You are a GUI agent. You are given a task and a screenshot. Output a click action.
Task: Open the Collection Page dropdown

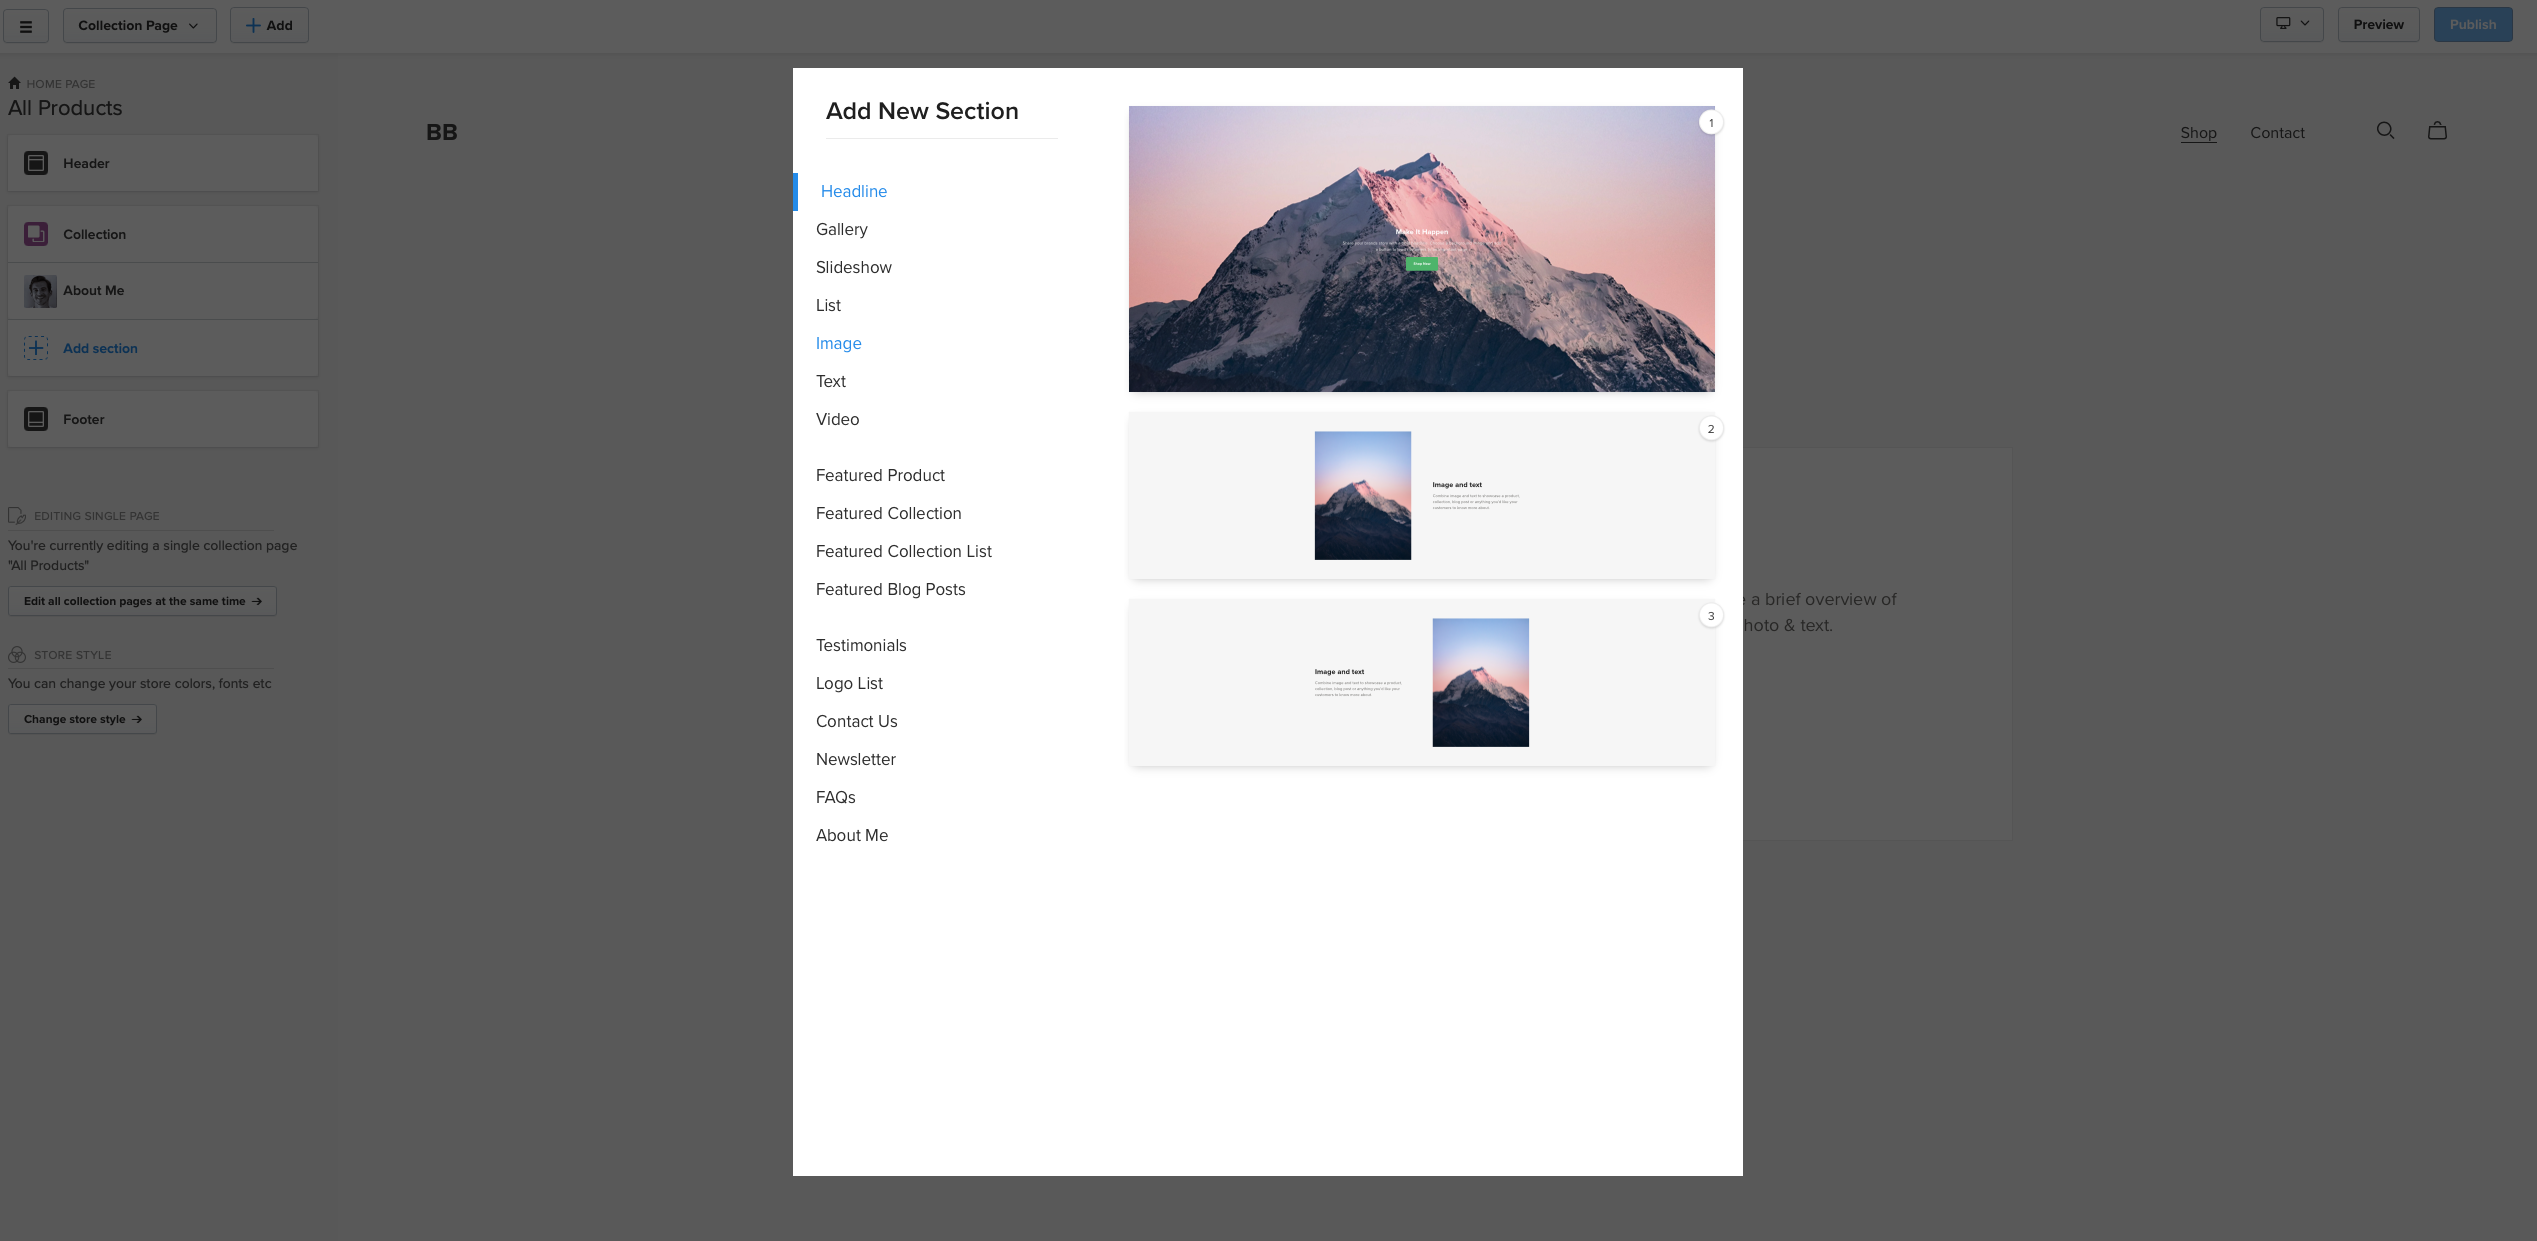point(139,25)
